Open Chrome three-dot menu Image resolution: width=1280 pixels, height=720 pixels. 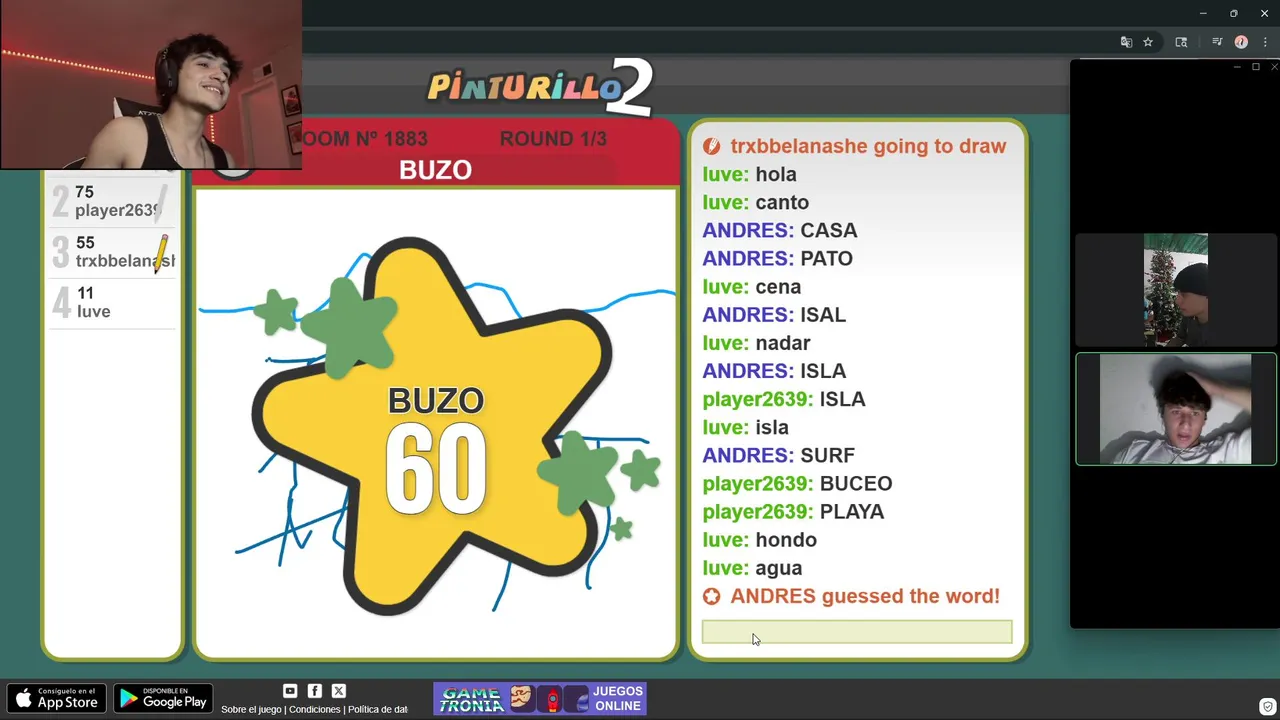tap(1265, 42)
